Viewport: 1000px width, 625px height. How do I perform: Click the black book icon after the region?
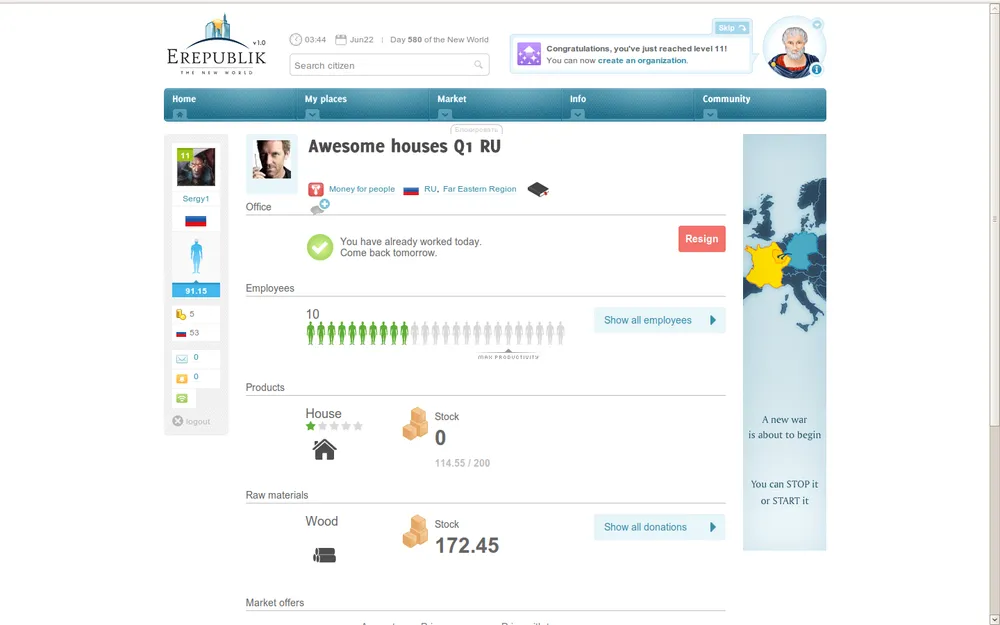538,189
